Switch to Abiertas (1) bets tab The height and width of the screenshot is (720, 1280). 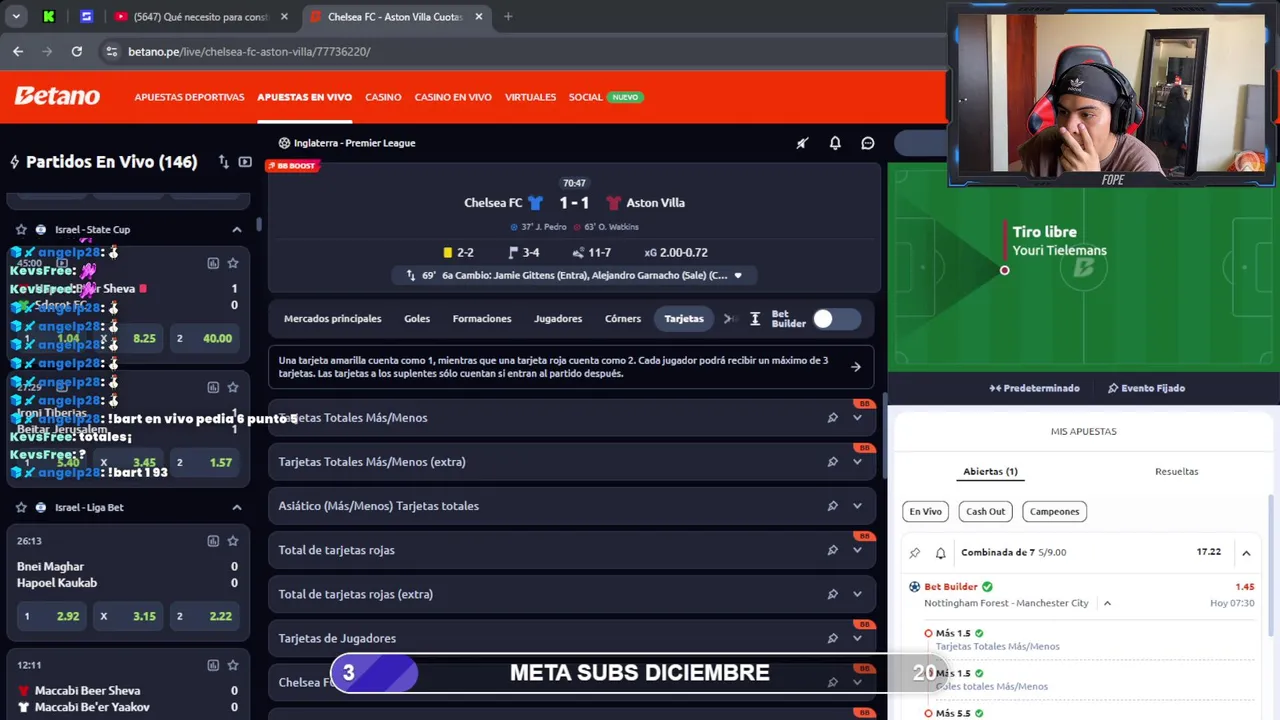[990, 472]
